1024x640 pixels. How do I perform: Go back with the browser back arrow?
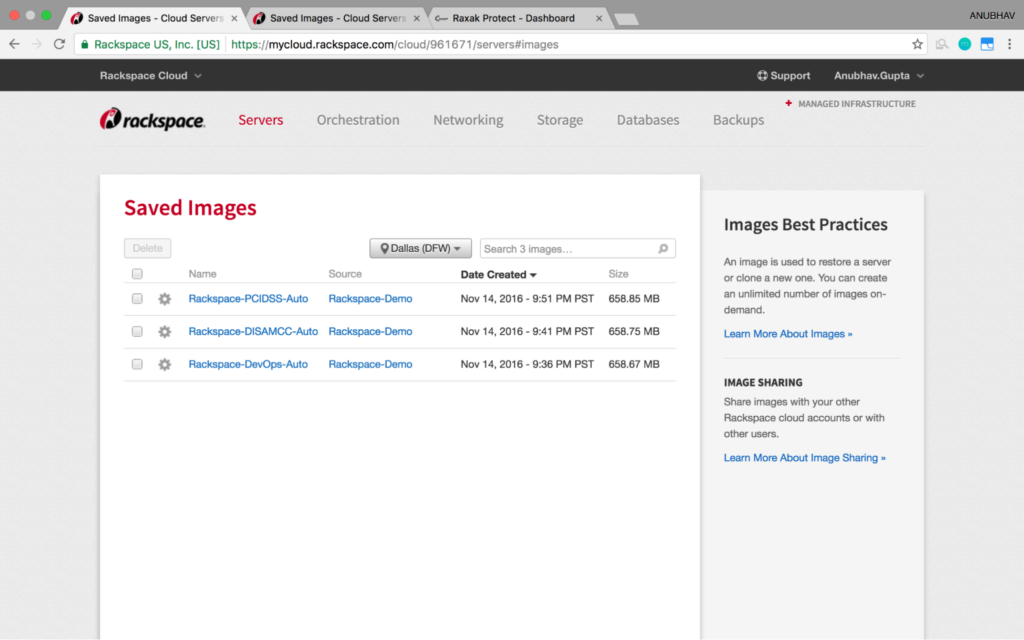(14, 44)
